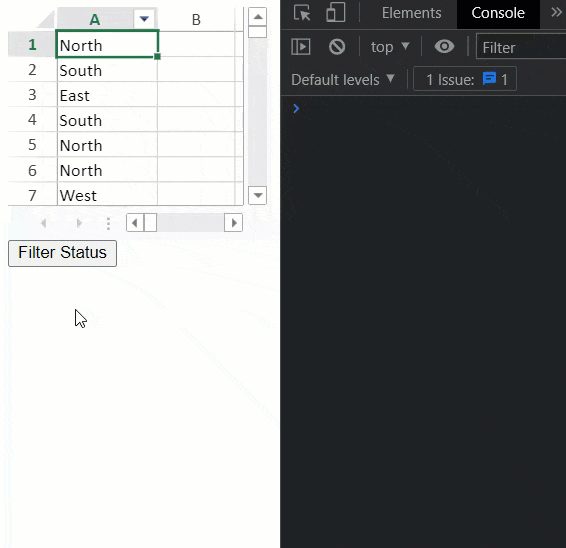Click the blue issue message icon
Viewport: 566px width, 548px height.
(489, 78)
